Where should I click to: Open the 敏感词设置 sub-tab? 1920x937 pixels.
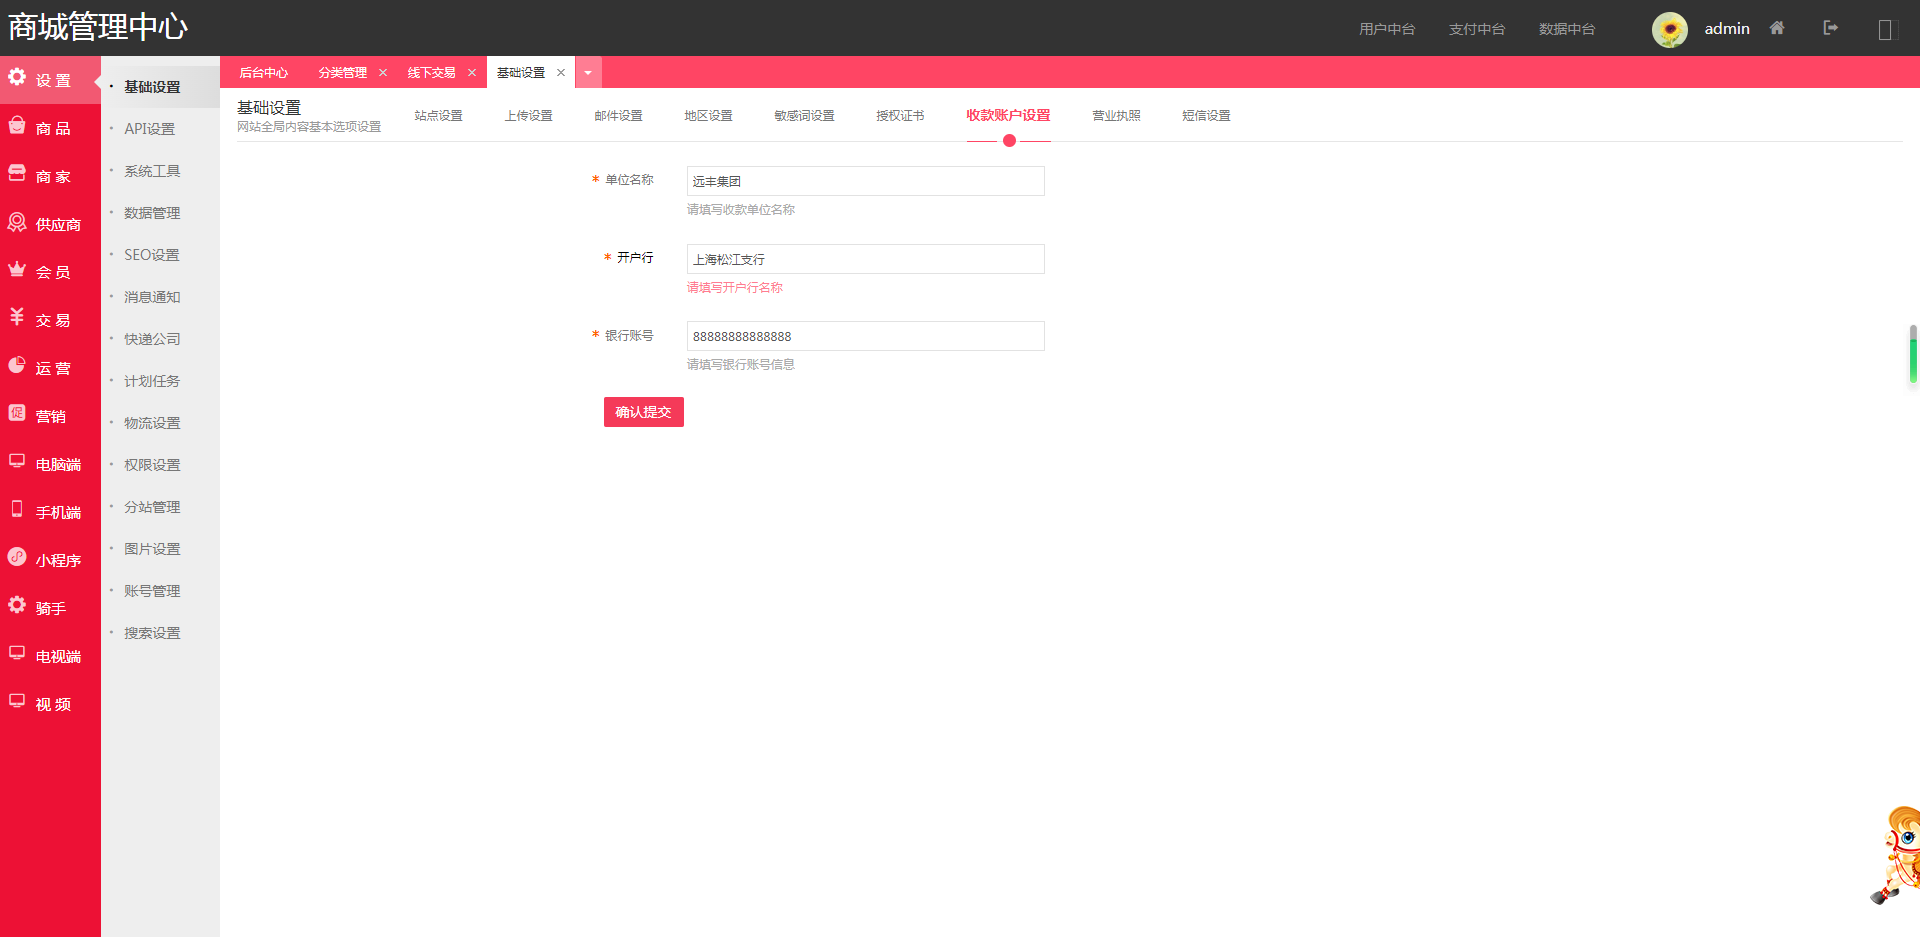[805, 116]
